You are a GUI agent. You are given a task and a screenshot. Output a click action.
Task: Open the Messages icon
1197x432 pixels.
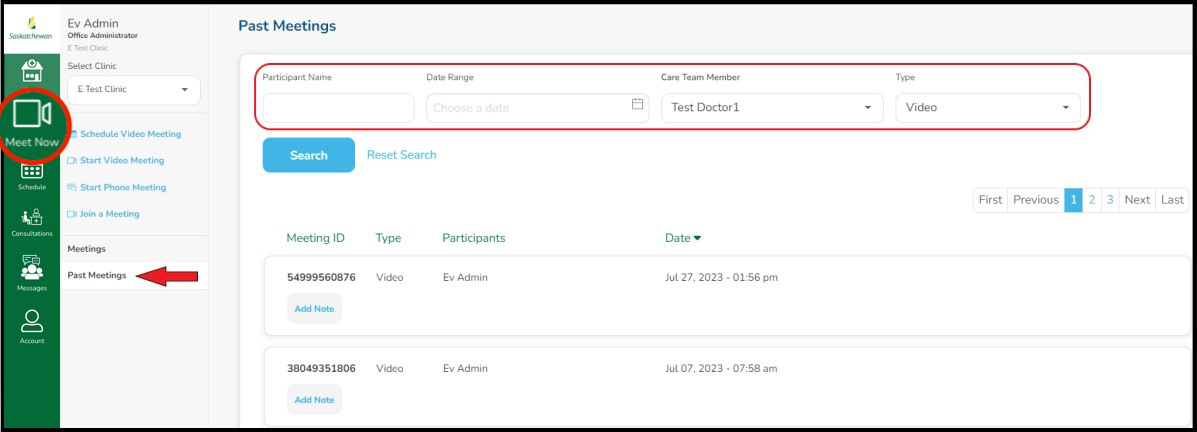(x=32, y=269)
